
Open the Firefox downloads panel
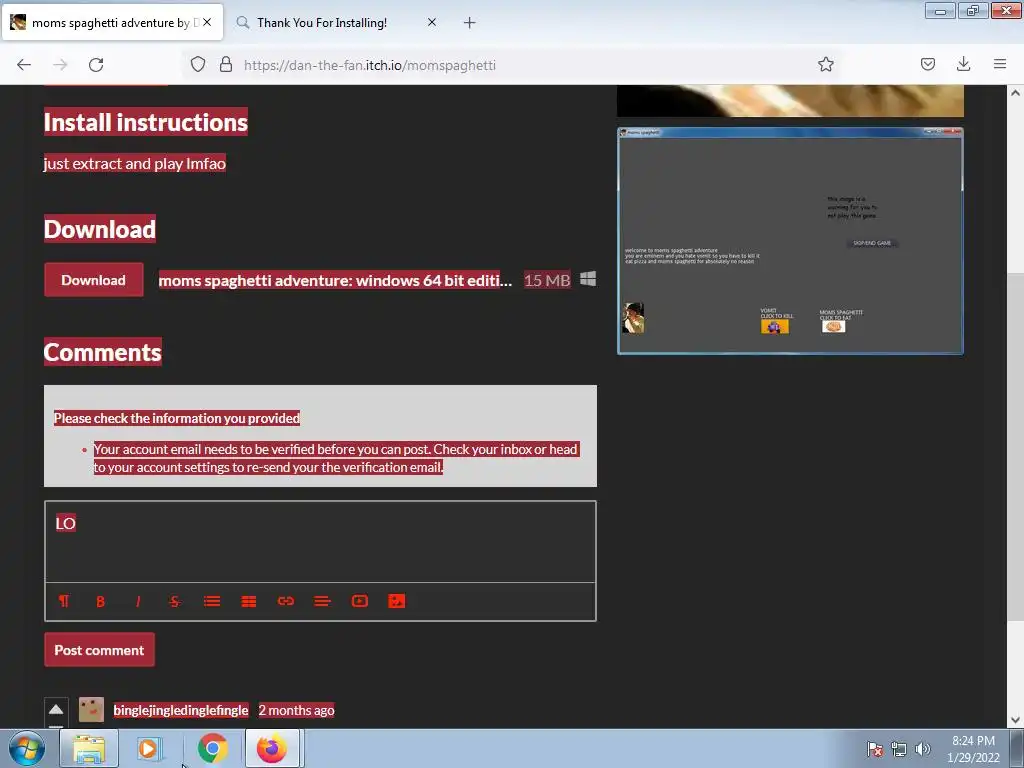(963, 65)
